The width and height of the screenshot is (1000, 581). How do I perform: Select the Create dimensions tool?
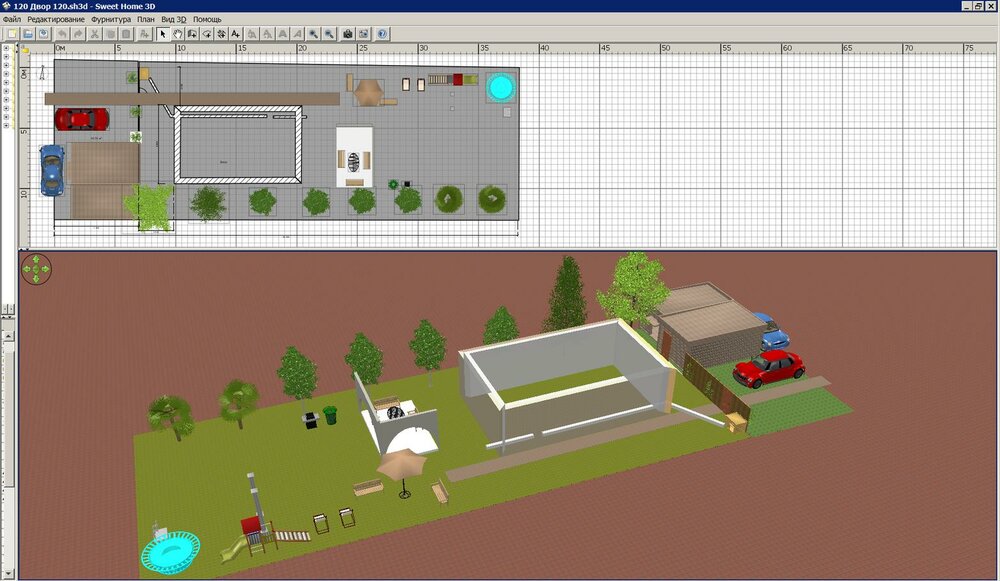[221, 34]
